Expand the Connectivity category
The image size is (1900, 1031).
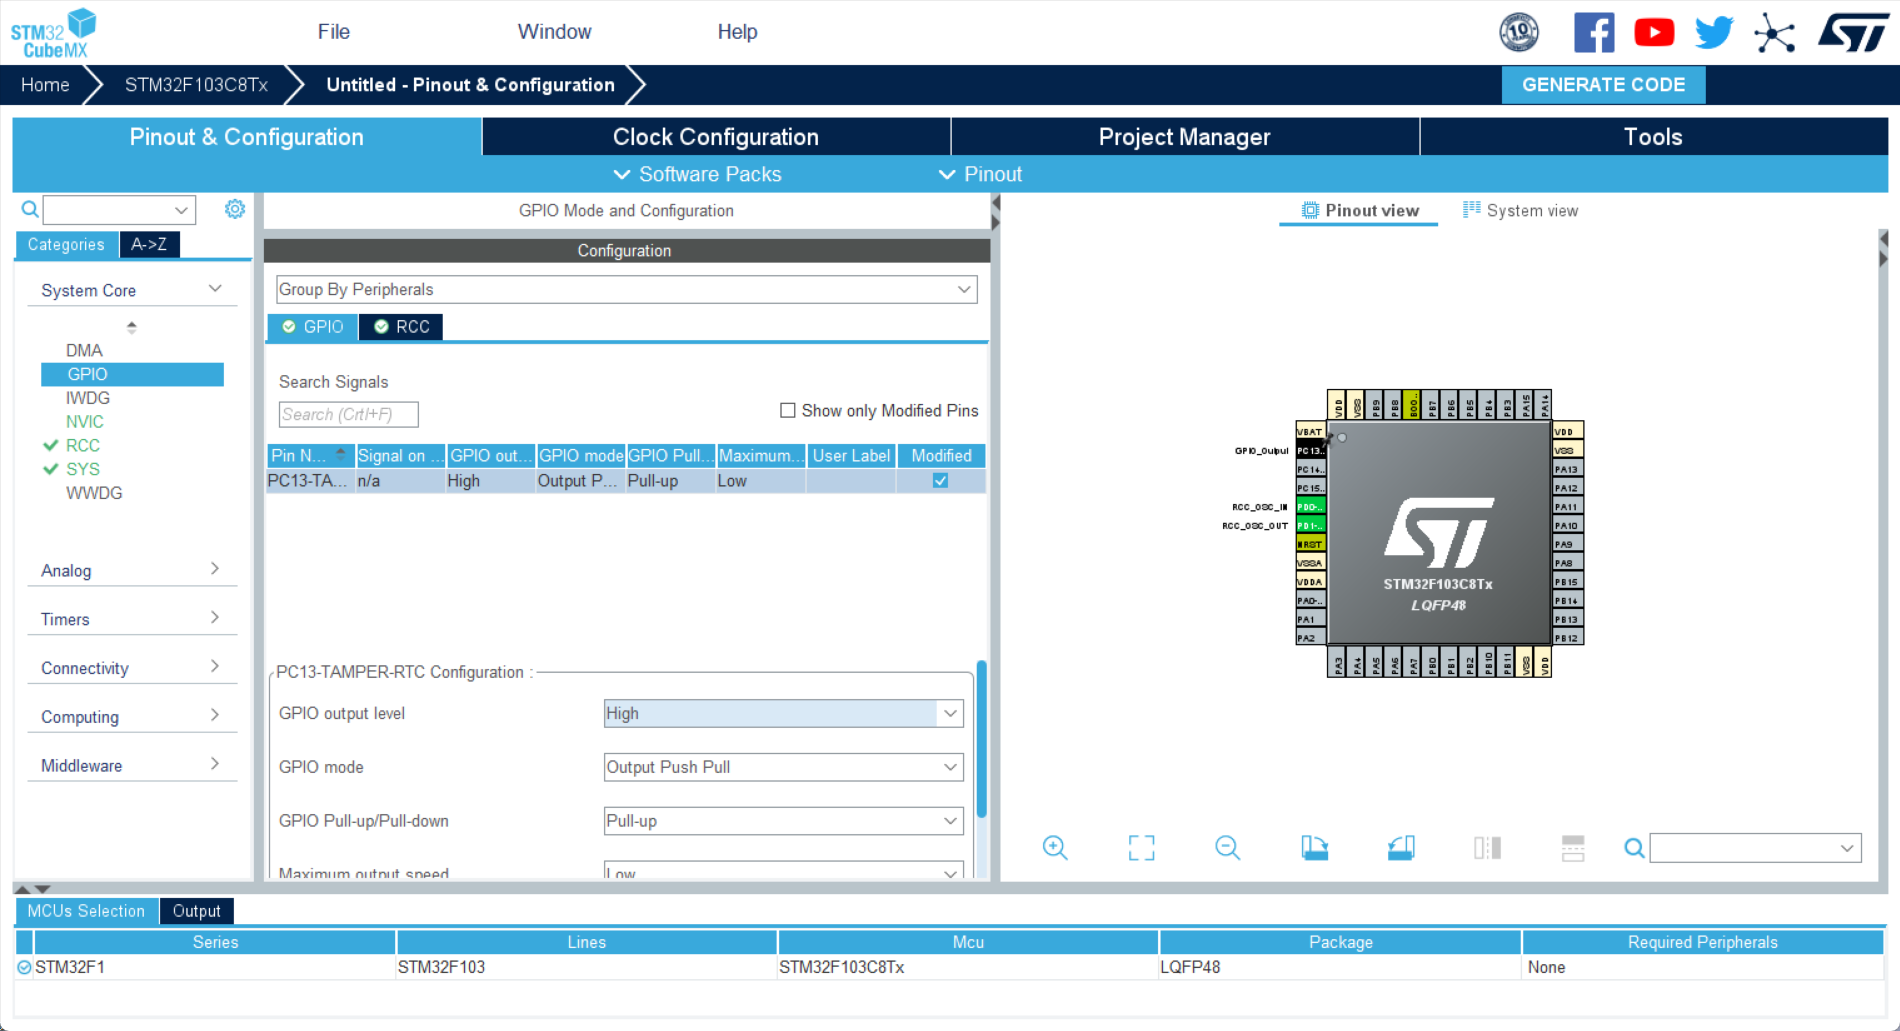(x=132, y=668)
